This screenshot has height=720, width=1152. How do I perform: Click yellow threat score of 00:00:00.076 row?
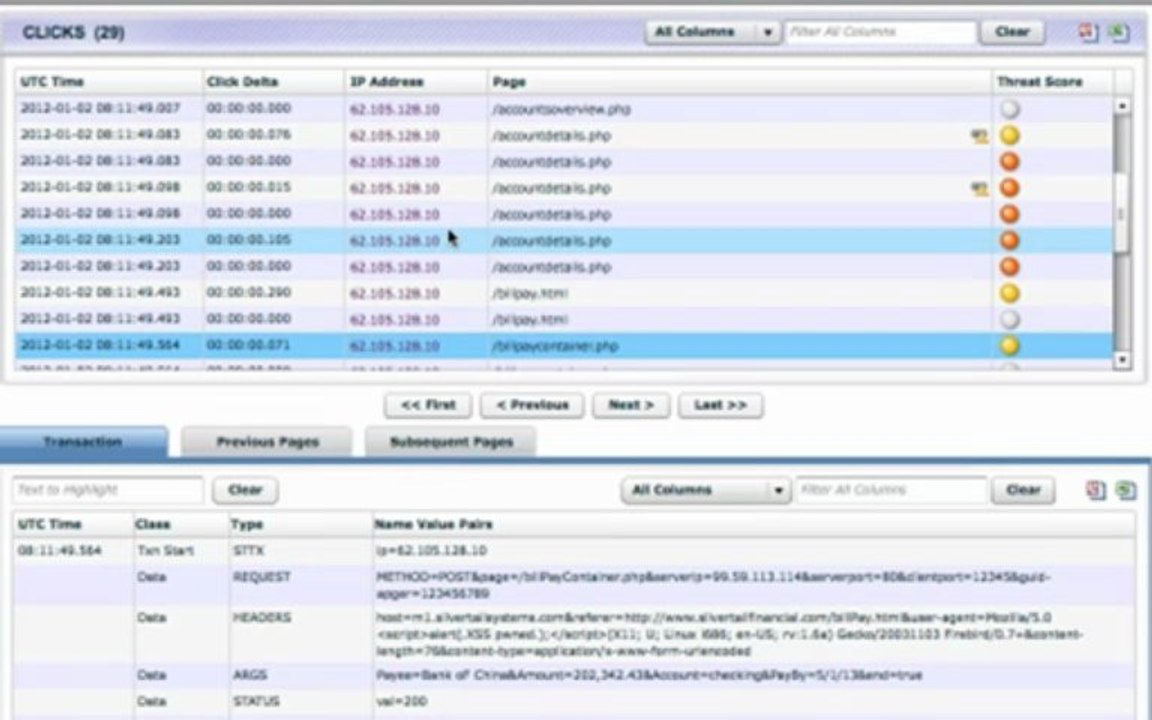(1010, 136)
